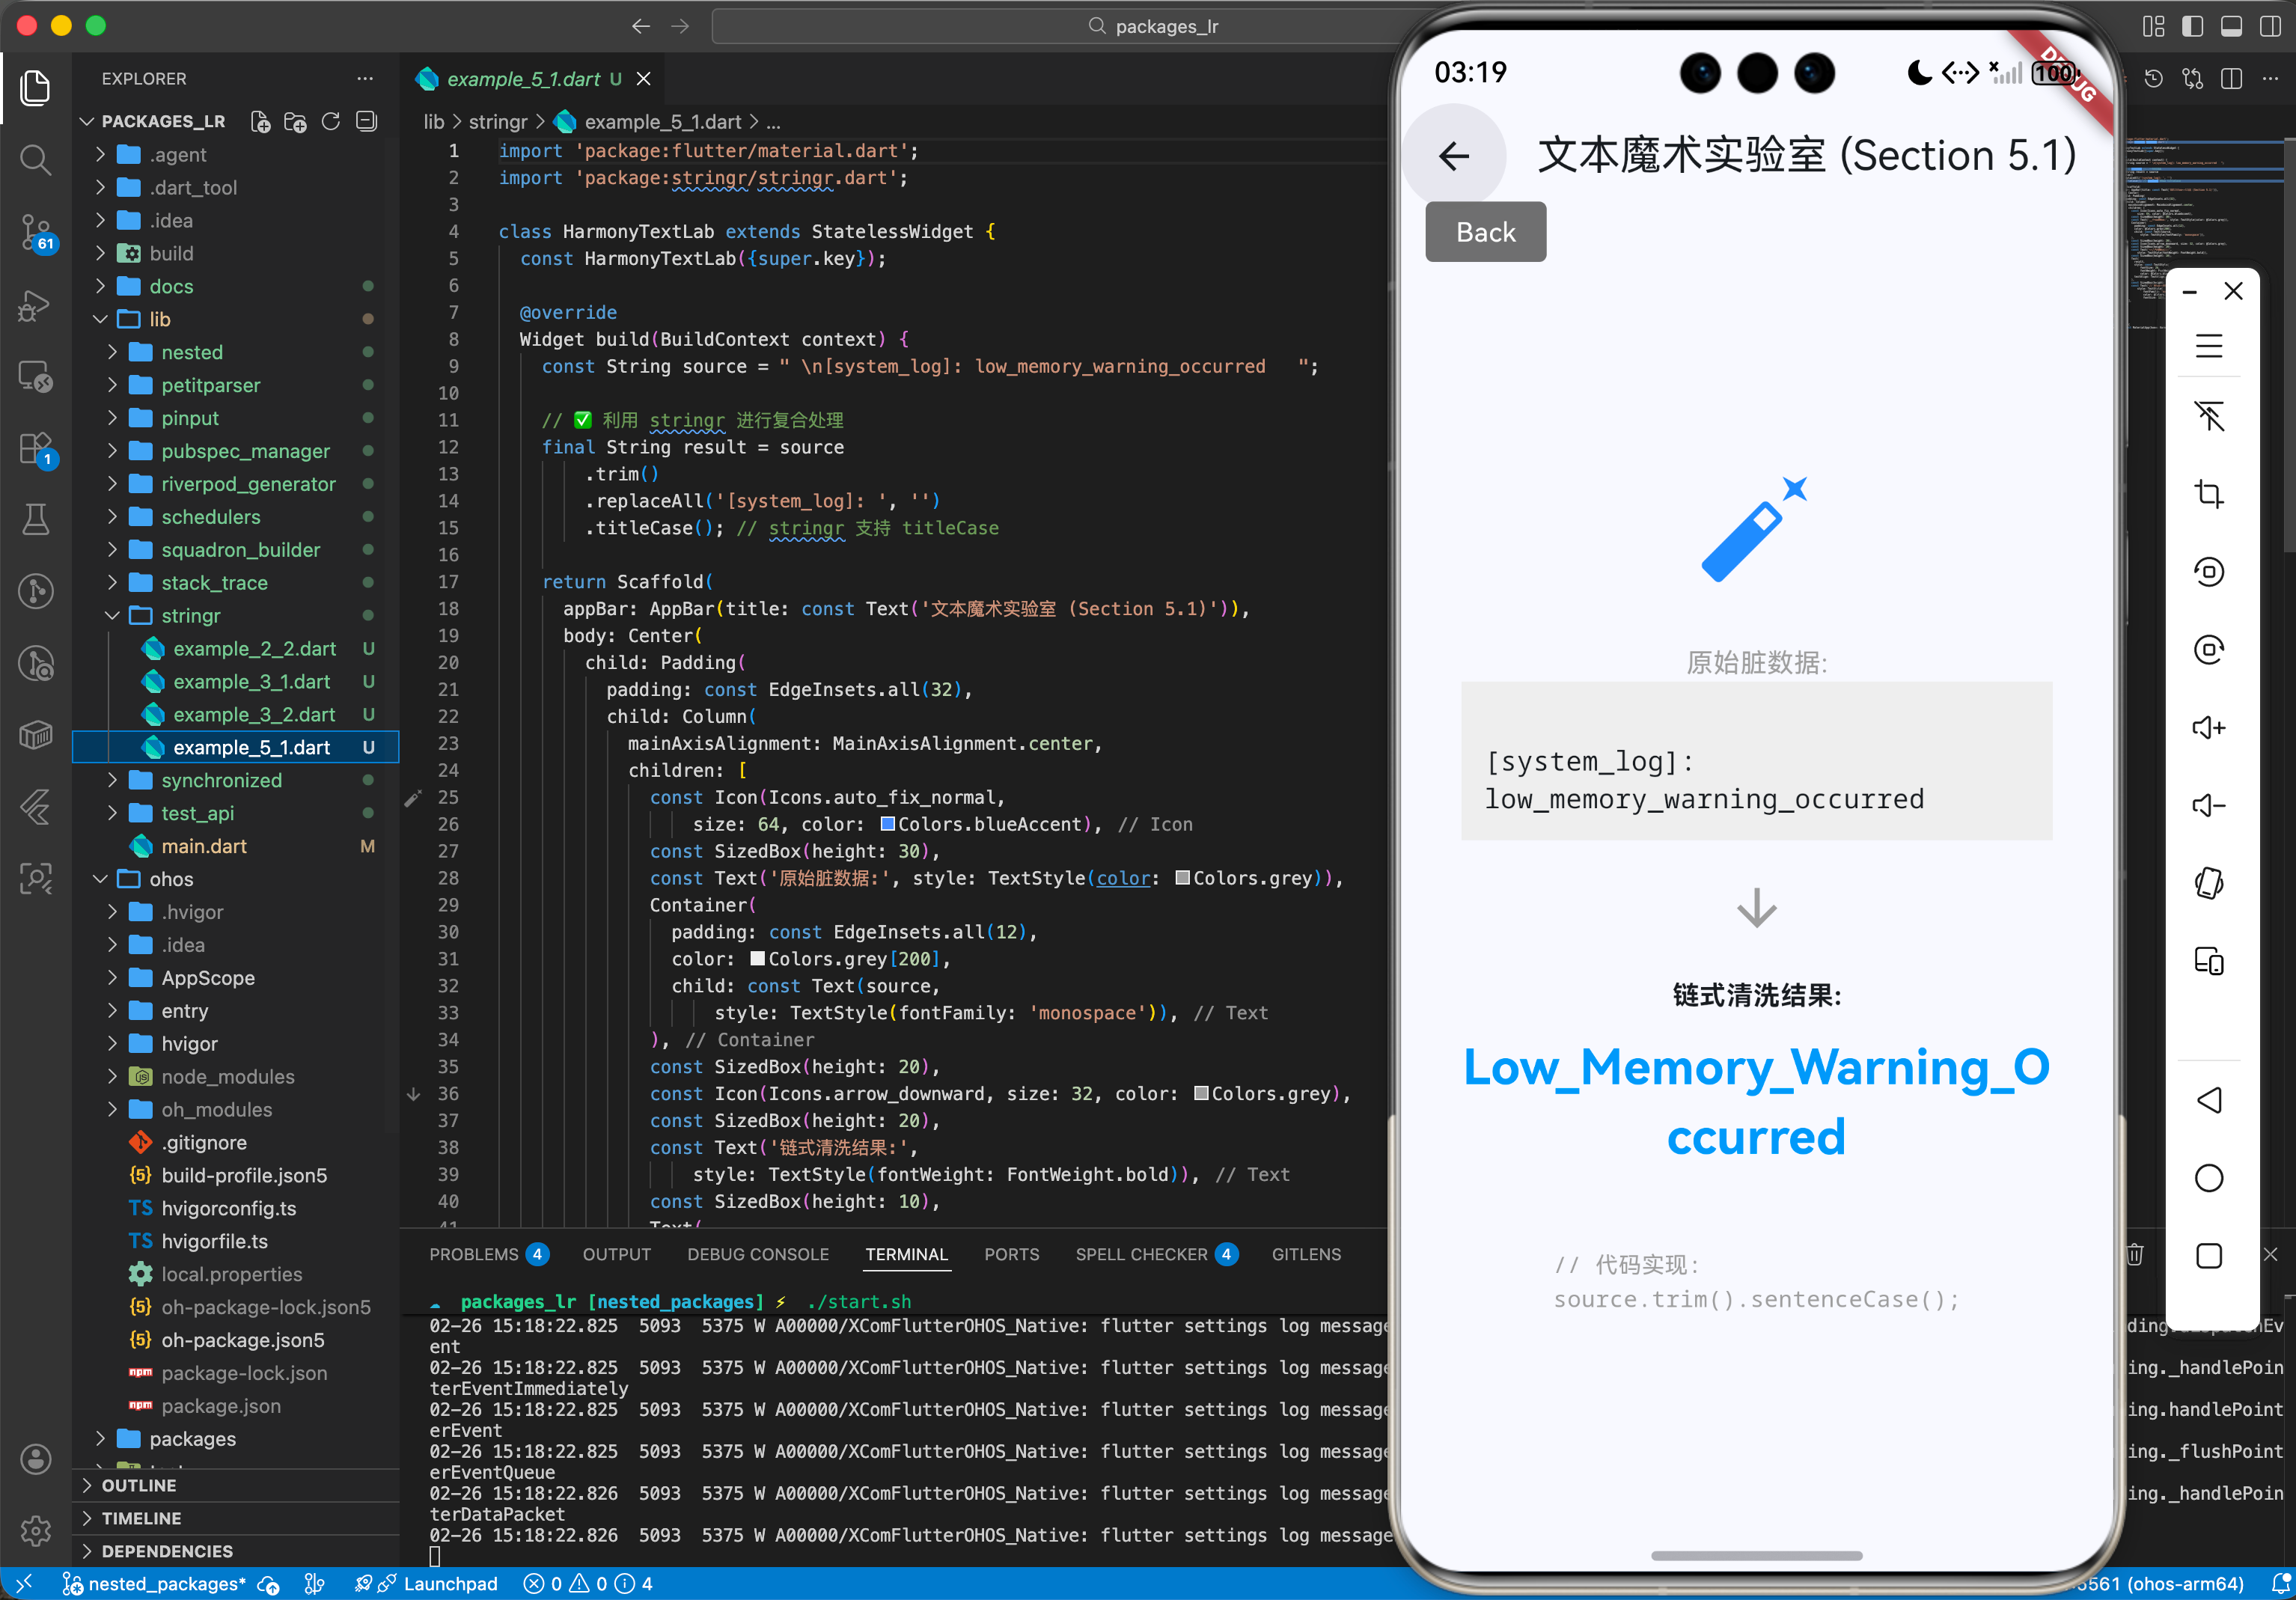This screenshot has height=1600, width=2296.
Task: Expand the nested folder
Action: (235, 352)
